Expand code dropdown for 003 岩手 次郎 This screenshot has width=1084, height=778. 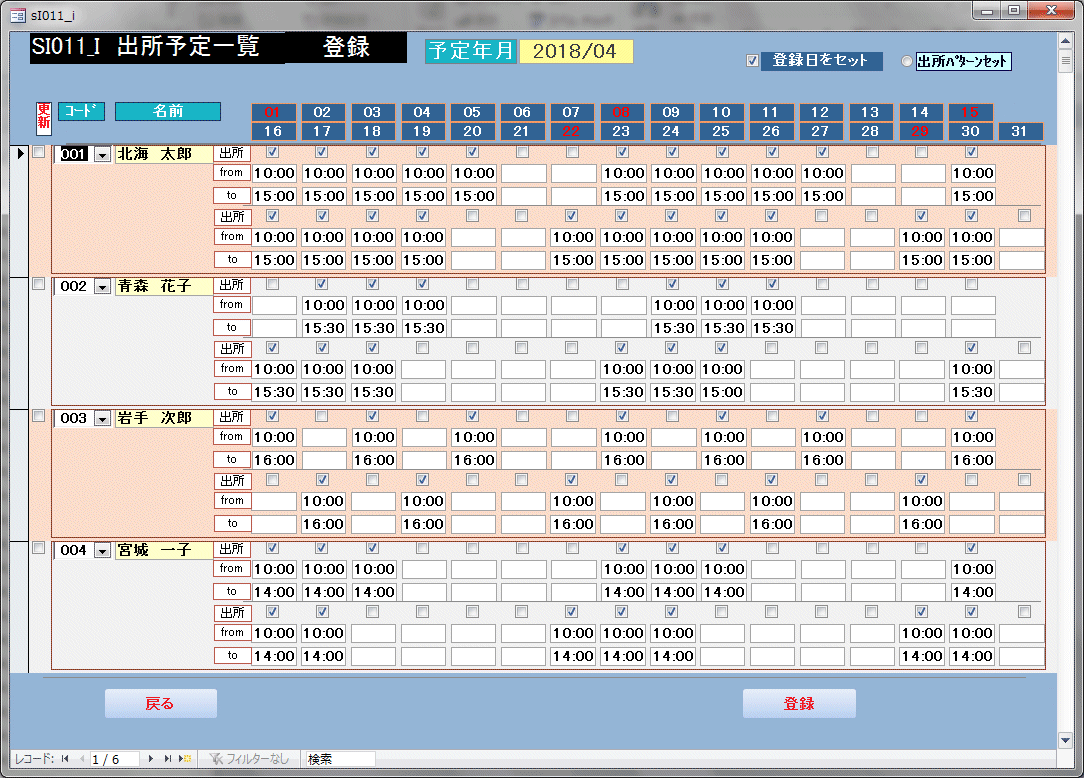[102, 419]
